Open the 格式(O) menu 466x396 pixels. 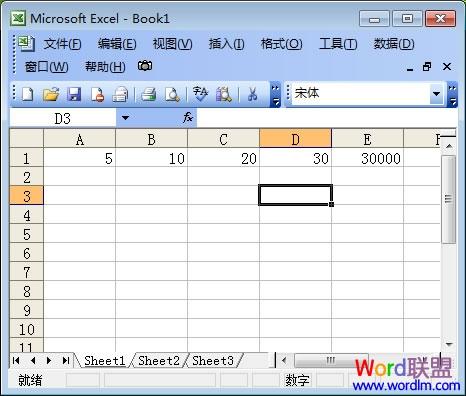click(x=281, y=44)
